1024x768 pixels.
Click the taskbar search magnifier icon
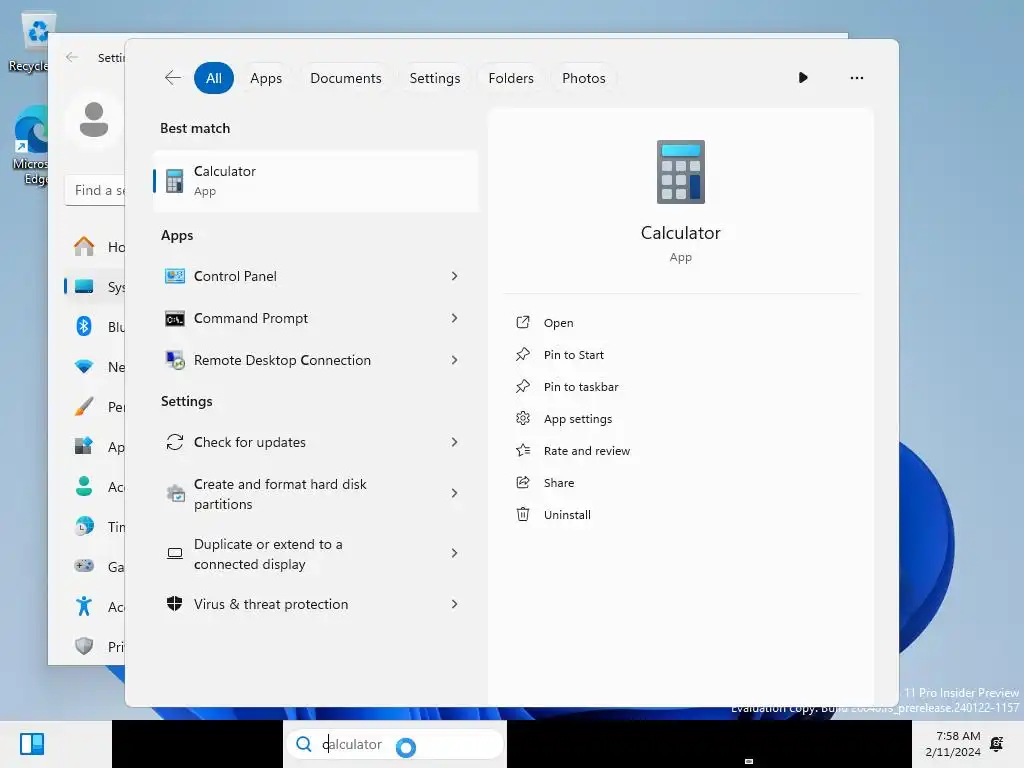coord(304,744)
